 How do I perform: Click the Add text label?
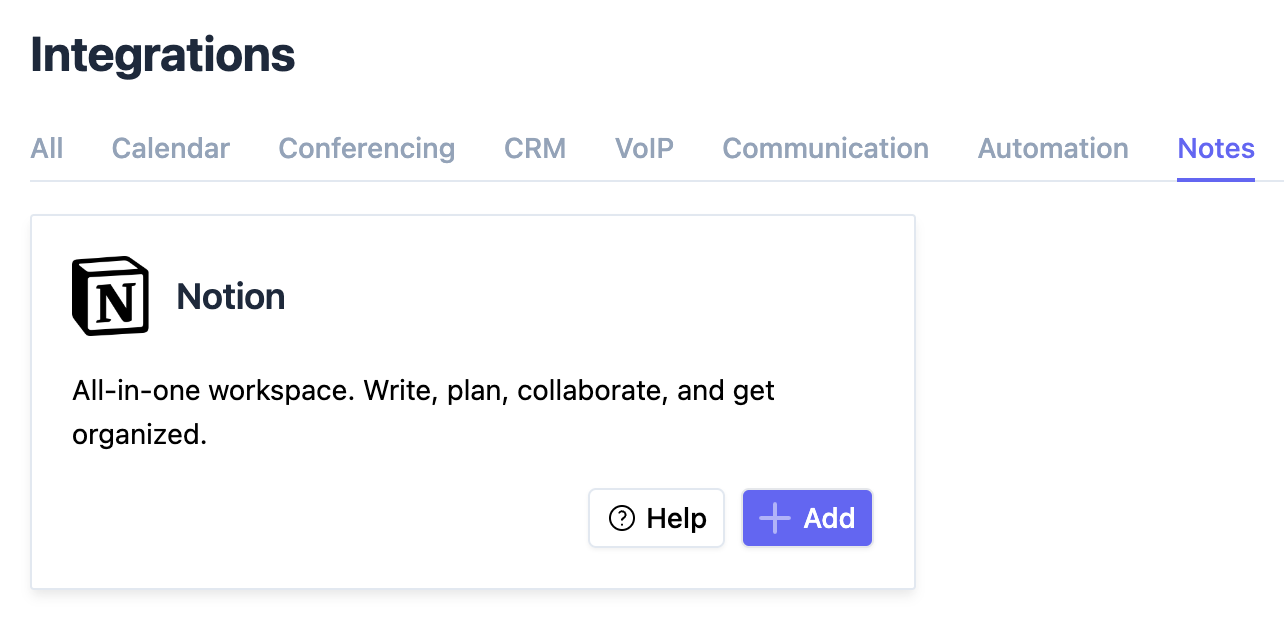pos(830,518)
